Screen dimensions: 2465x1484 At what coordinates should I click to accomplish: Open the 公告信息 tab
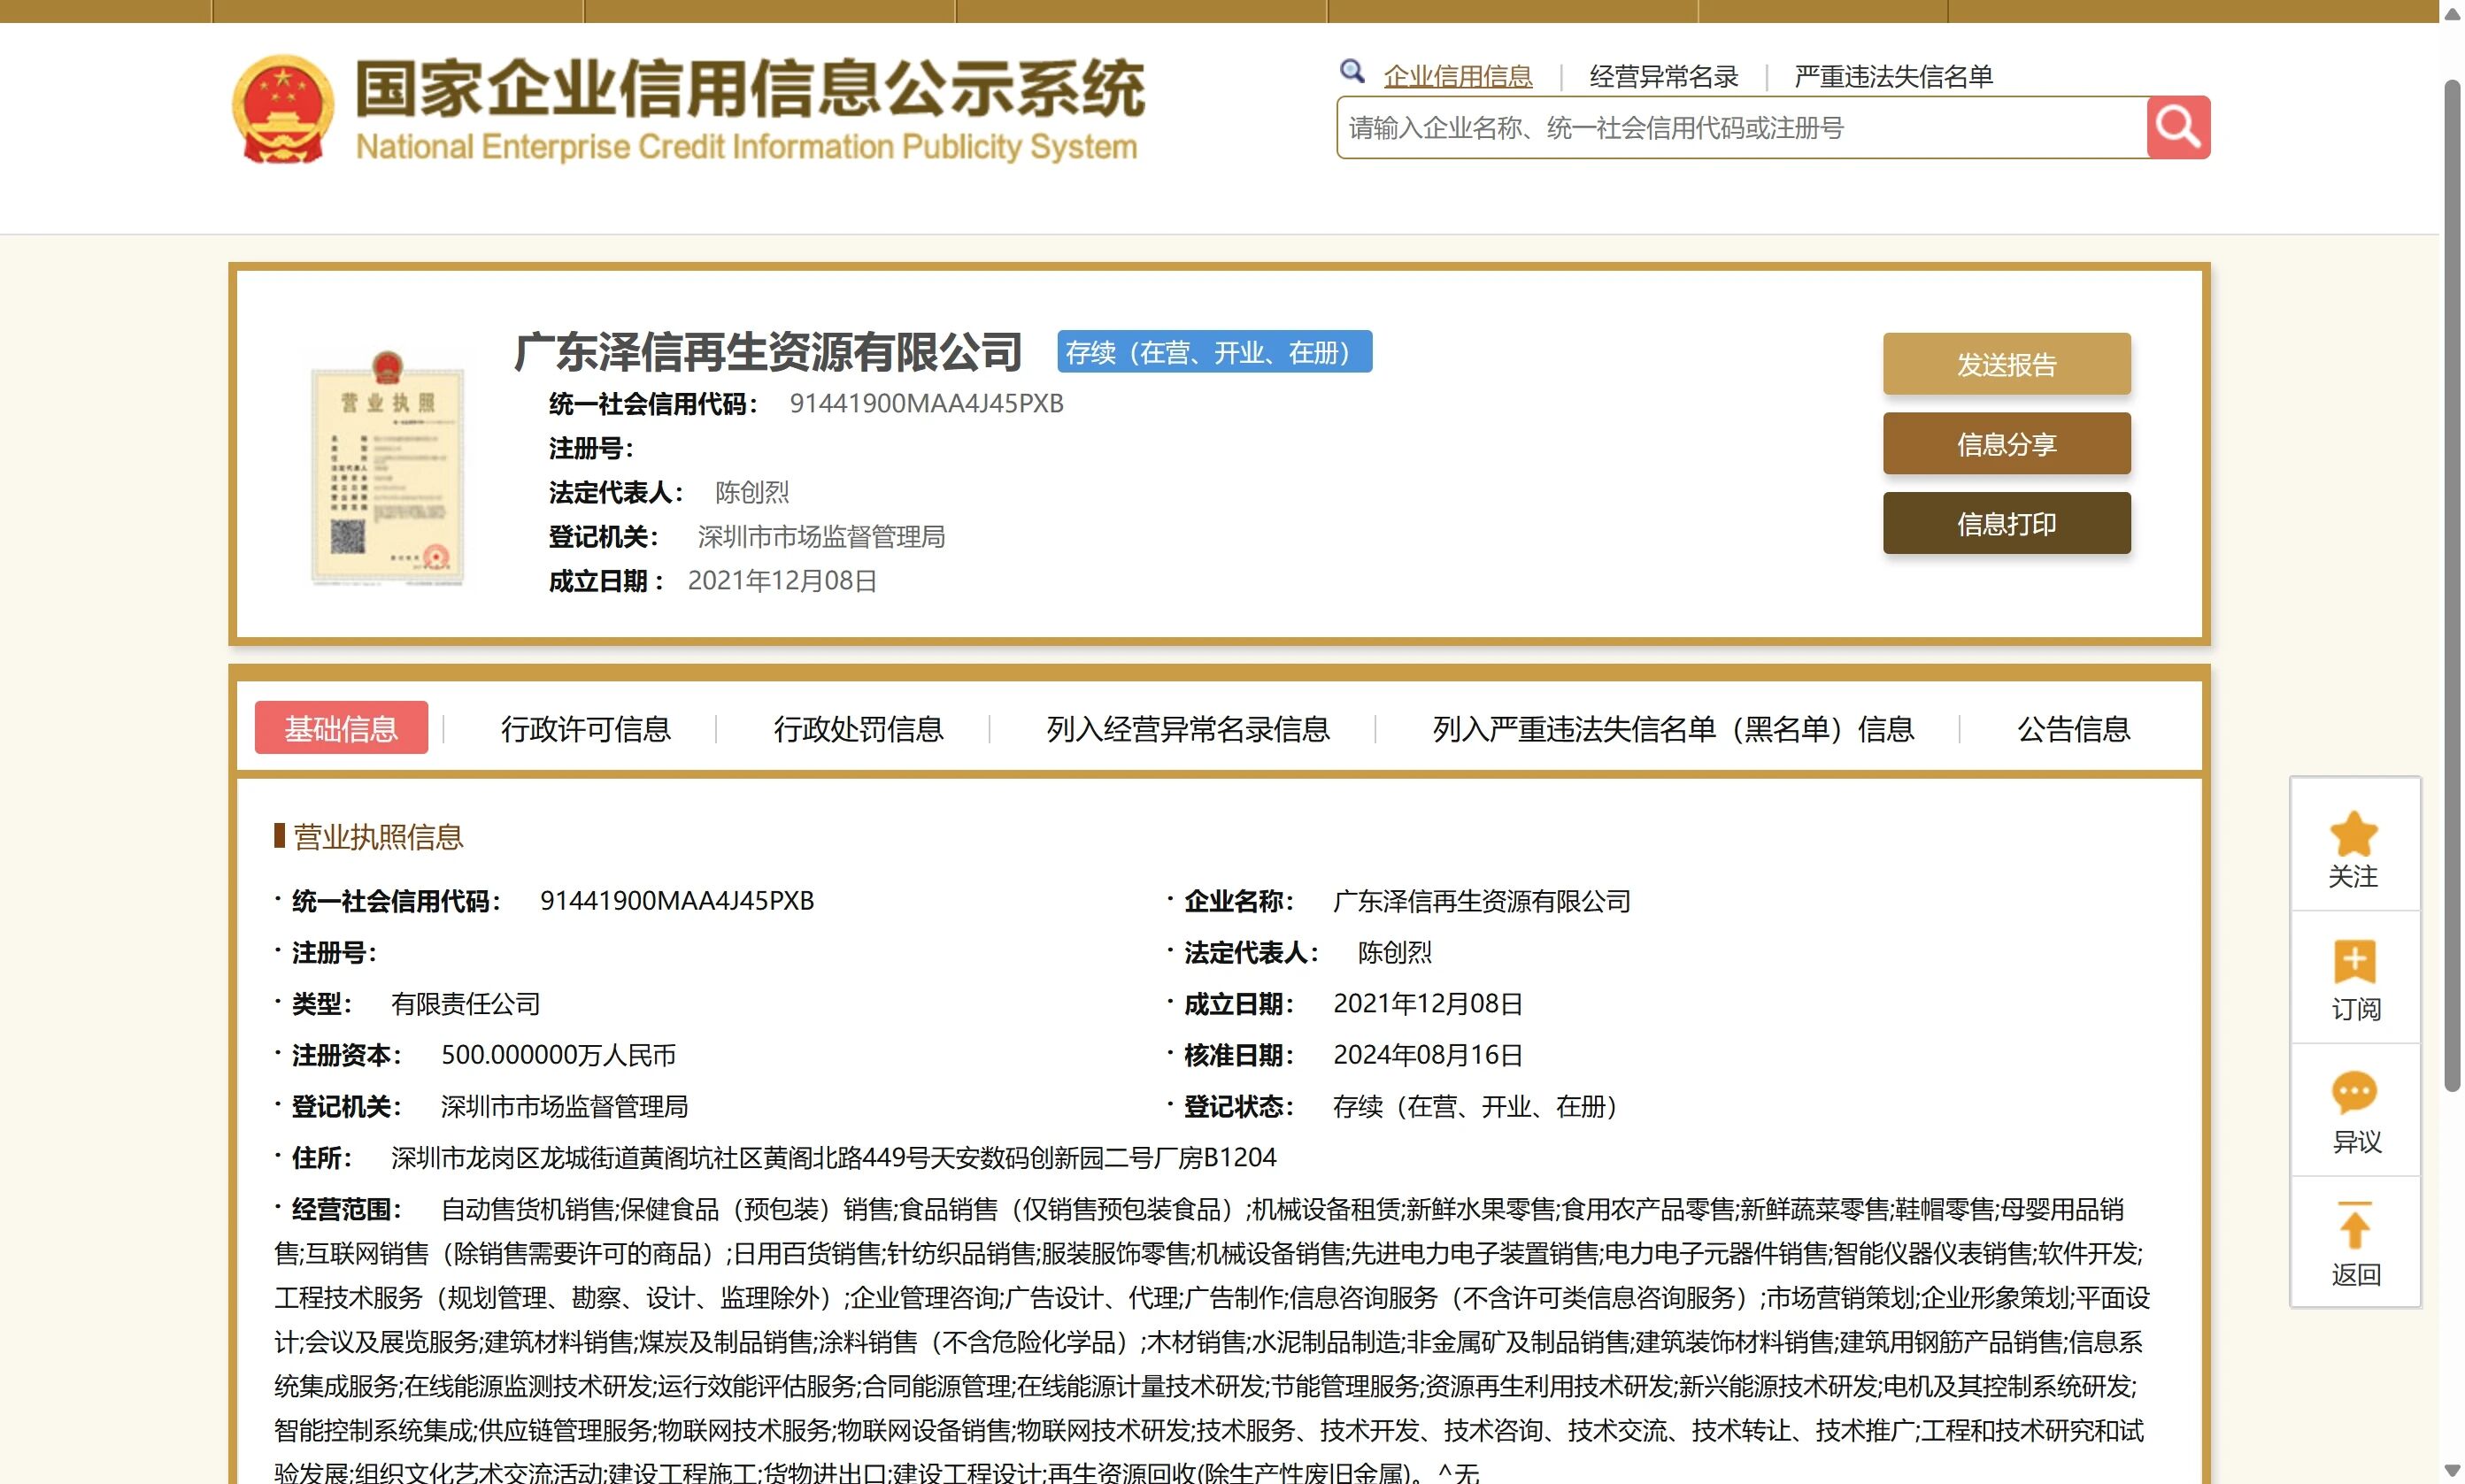point(2073,729)
